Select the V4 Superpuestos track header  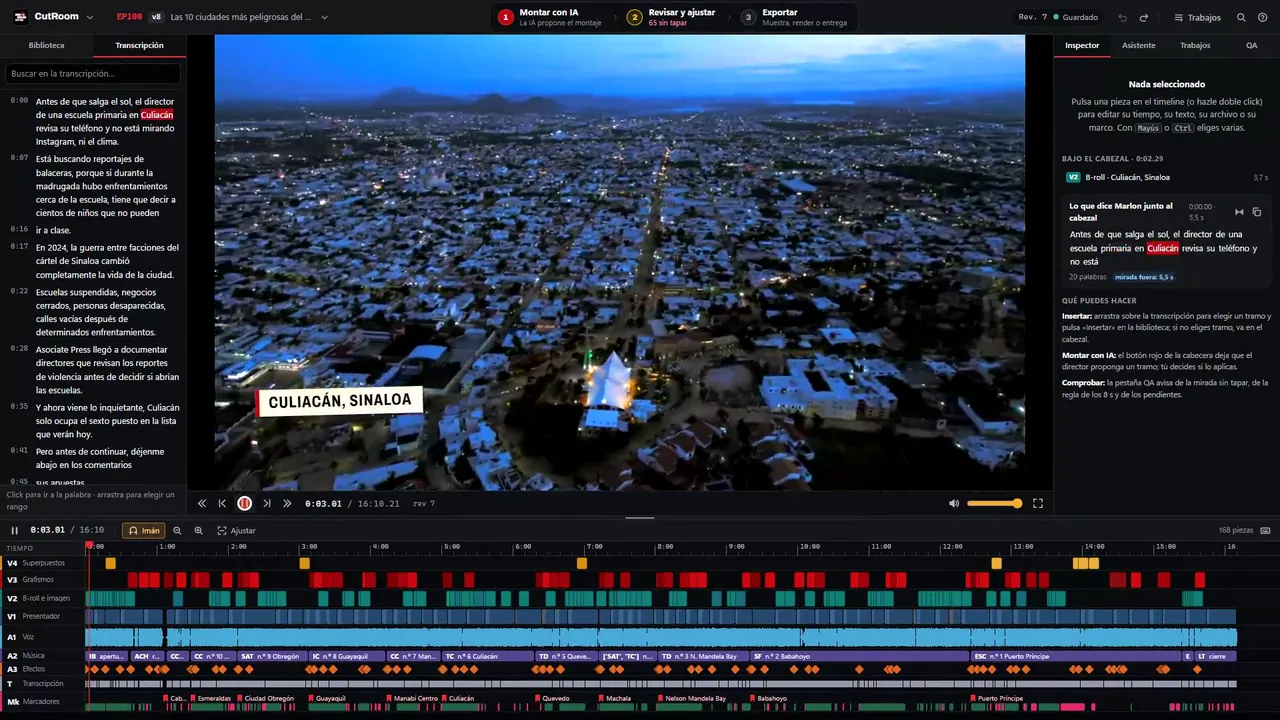pos(42,563)
